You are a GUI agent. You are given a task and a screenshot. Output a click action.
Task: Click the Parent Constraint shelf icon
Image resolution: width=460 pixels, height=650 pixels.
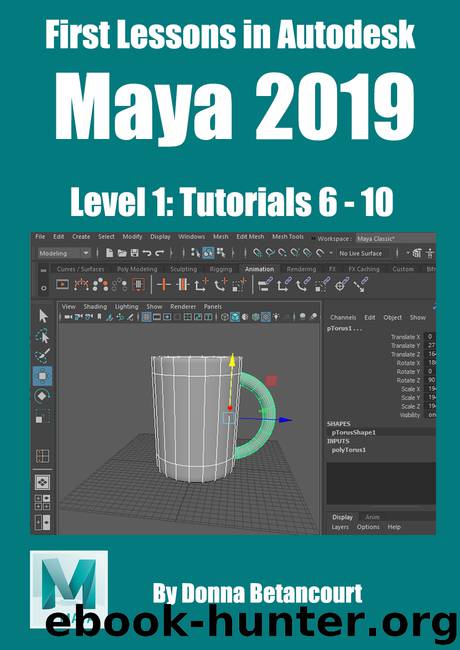tap(264, 285)
